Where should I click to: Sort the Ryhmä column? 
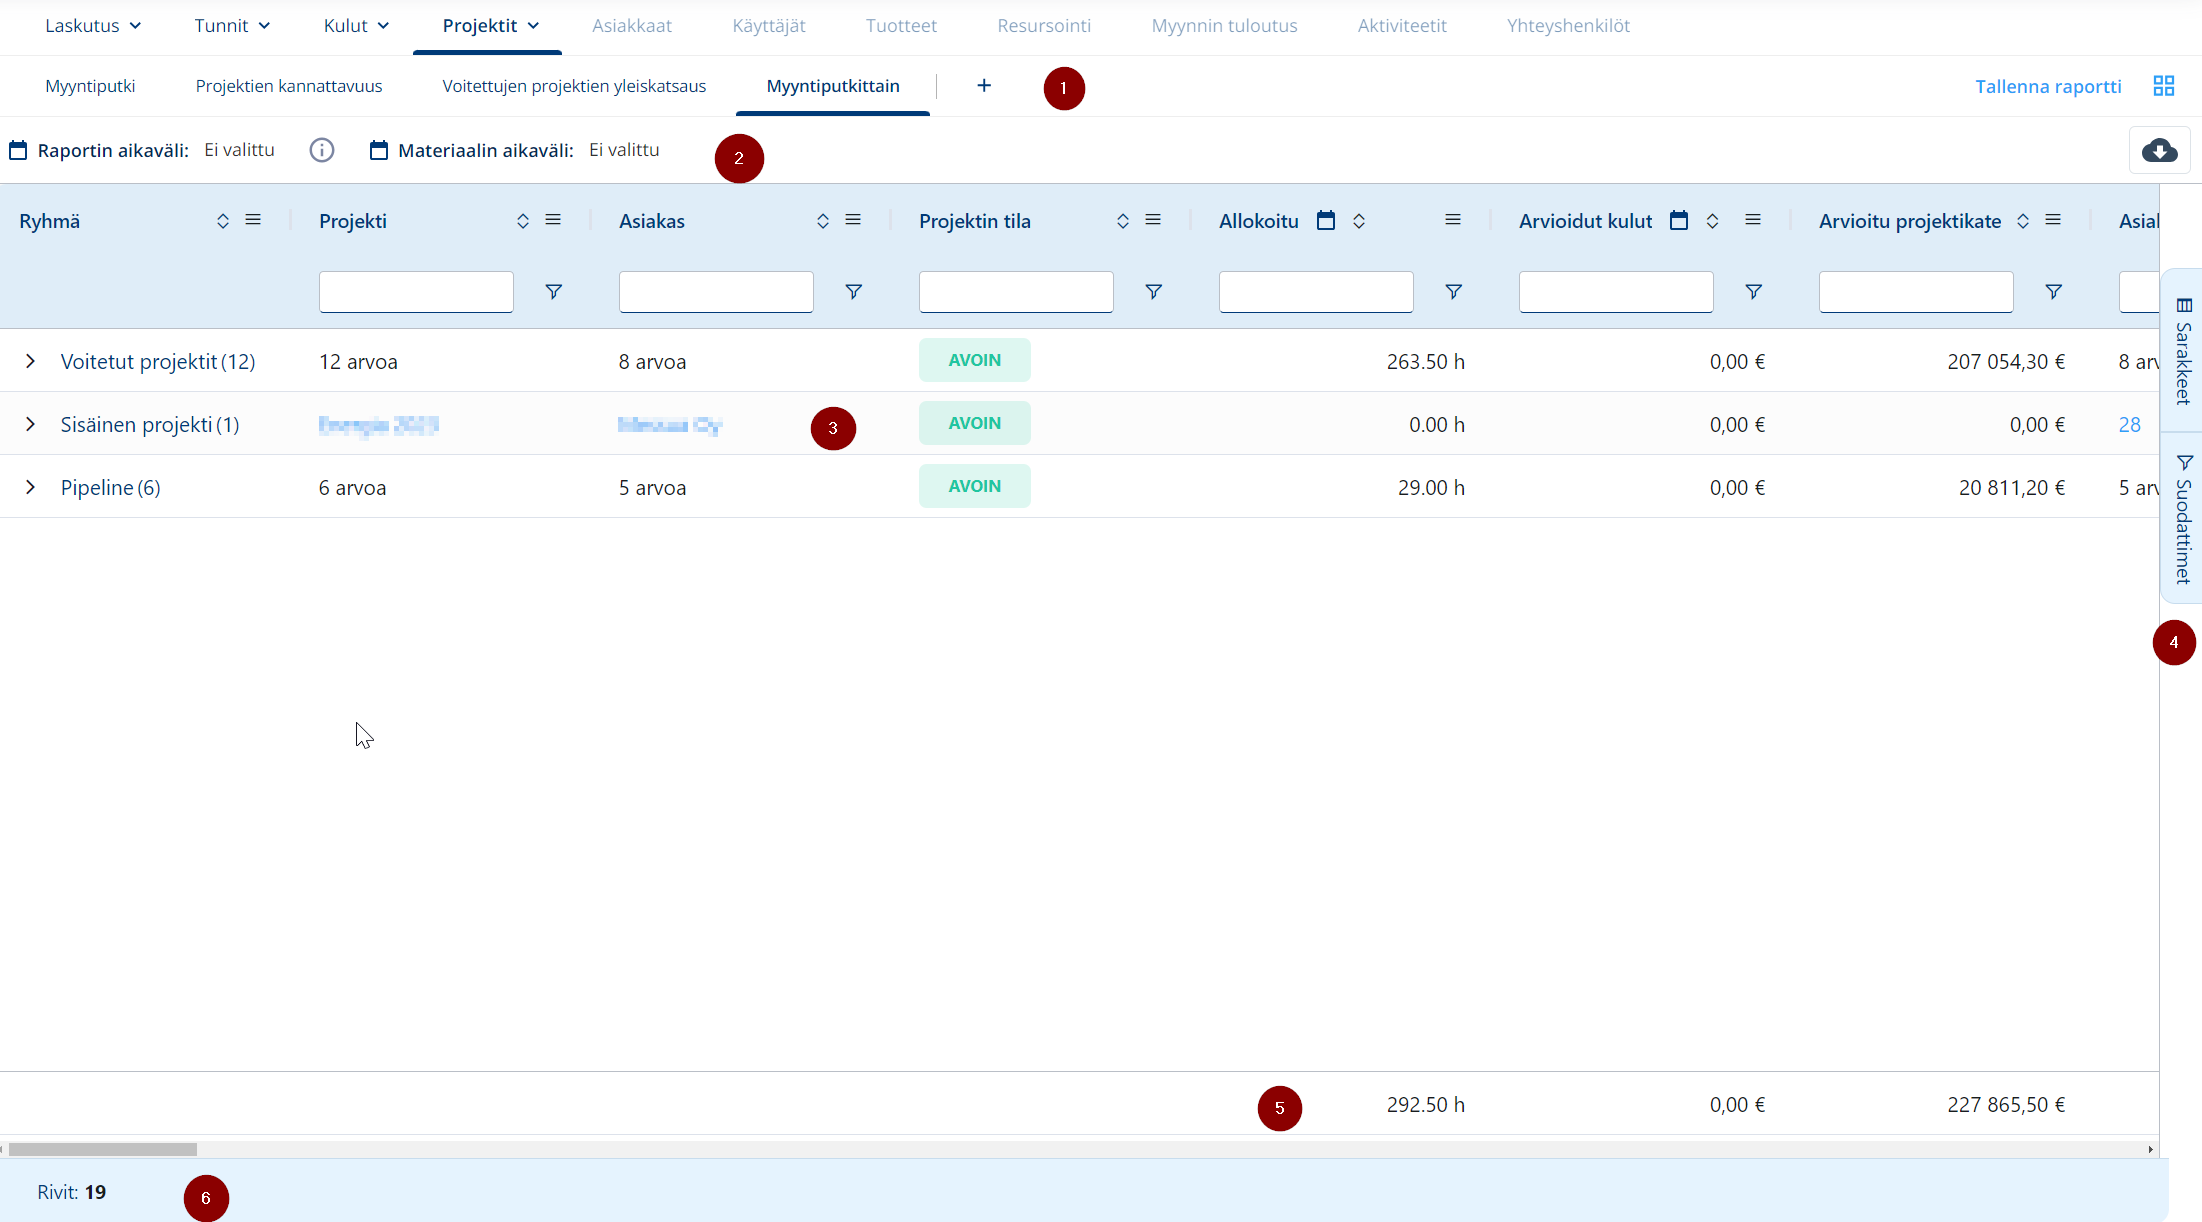tap(223, 221)
